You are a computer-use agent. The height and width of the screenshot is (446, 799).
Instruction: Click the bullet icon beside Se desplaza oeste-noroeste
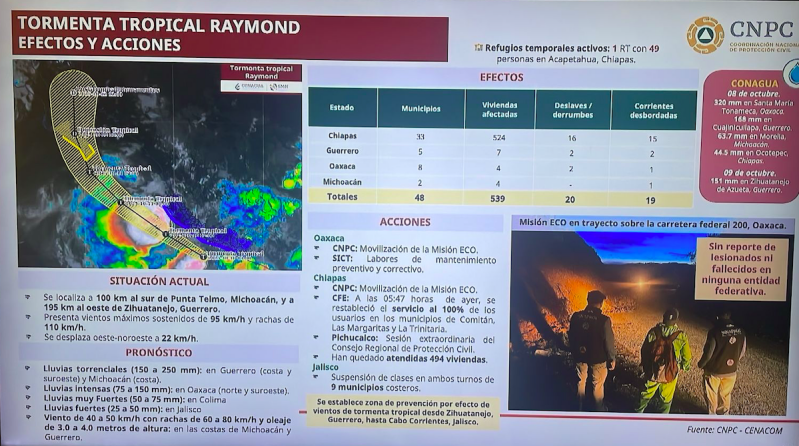point(29,337)
